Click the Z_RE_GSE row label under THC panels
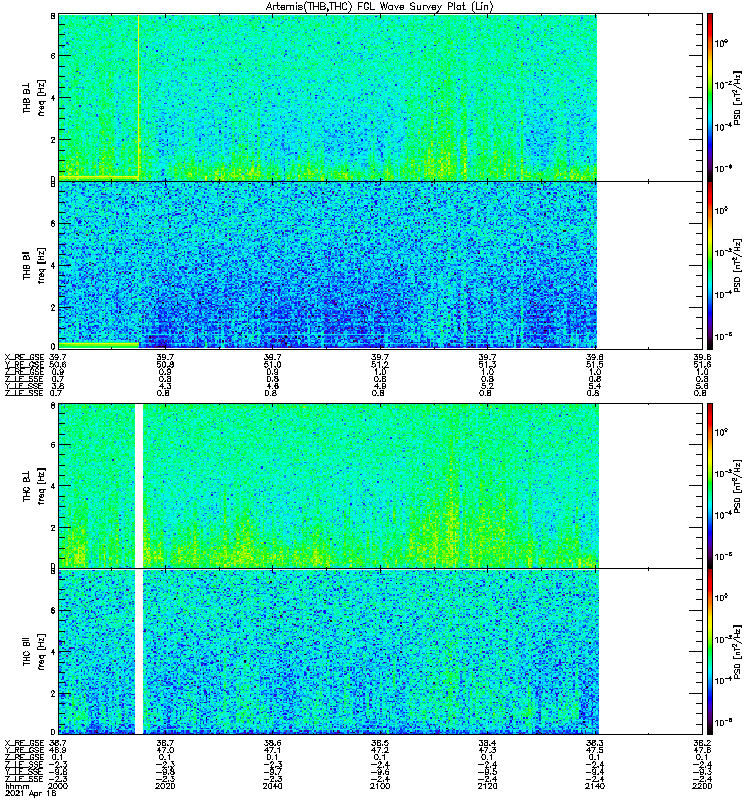The image size is (750, 800). click(x=24, y=757)
